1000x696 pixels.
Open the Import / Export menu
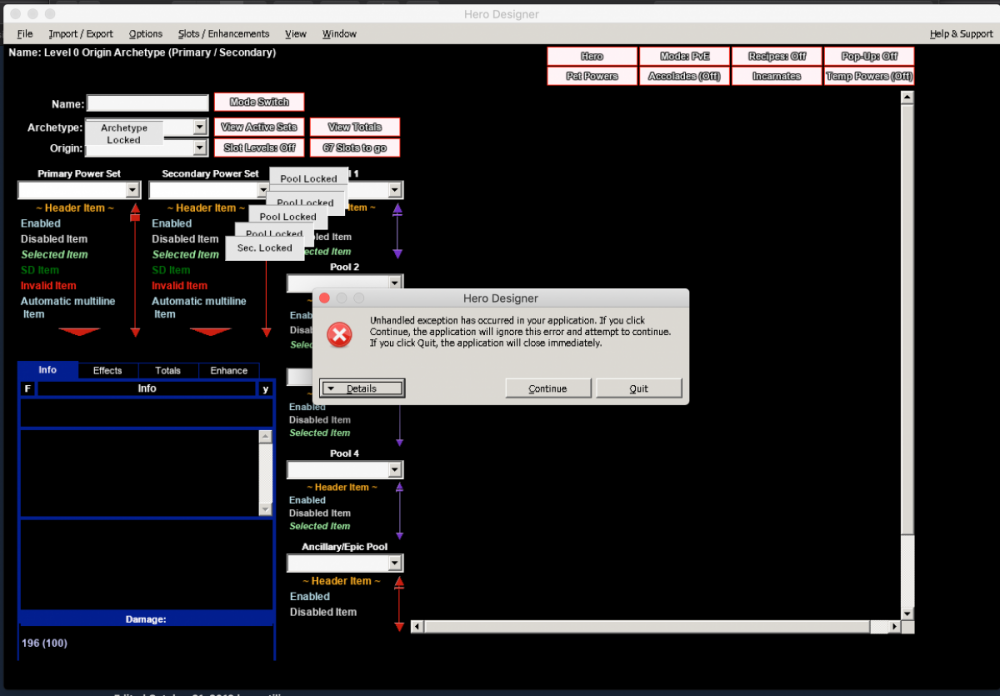(x=81, y=34)
